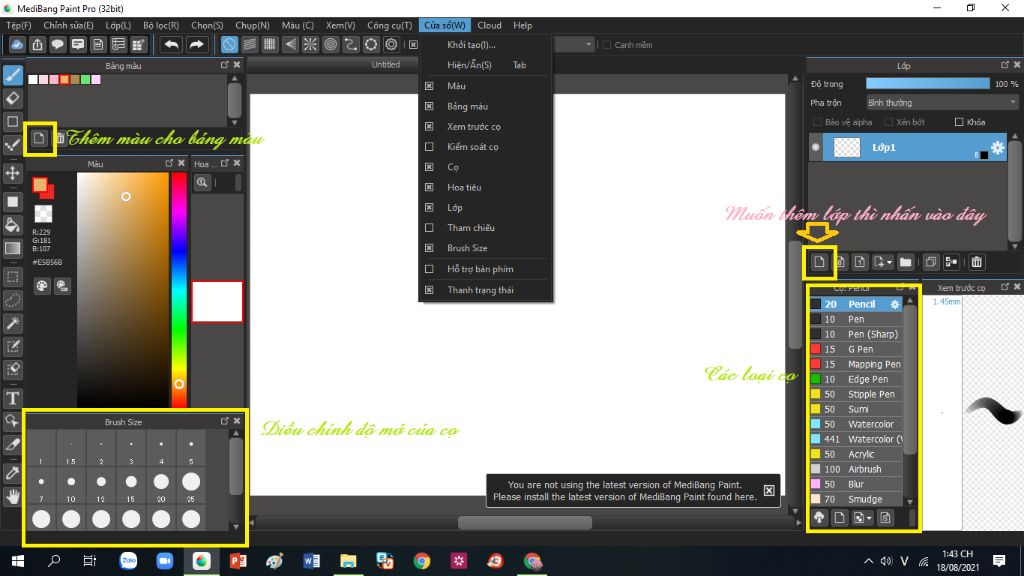Toggle the Khóa lock checkbox
Image resolution: width=1024 pixels, height=576 pixels.
click(959, 122)
